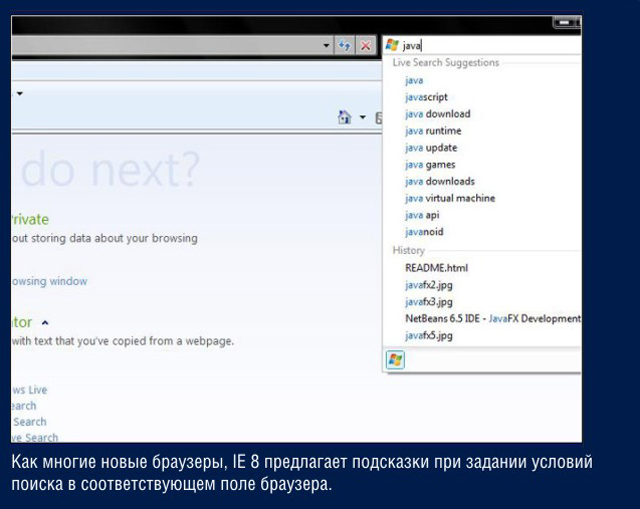This screenshot has height=509, width=640.
Task: Click the red Stop loading icon
Action: point(366,45)
